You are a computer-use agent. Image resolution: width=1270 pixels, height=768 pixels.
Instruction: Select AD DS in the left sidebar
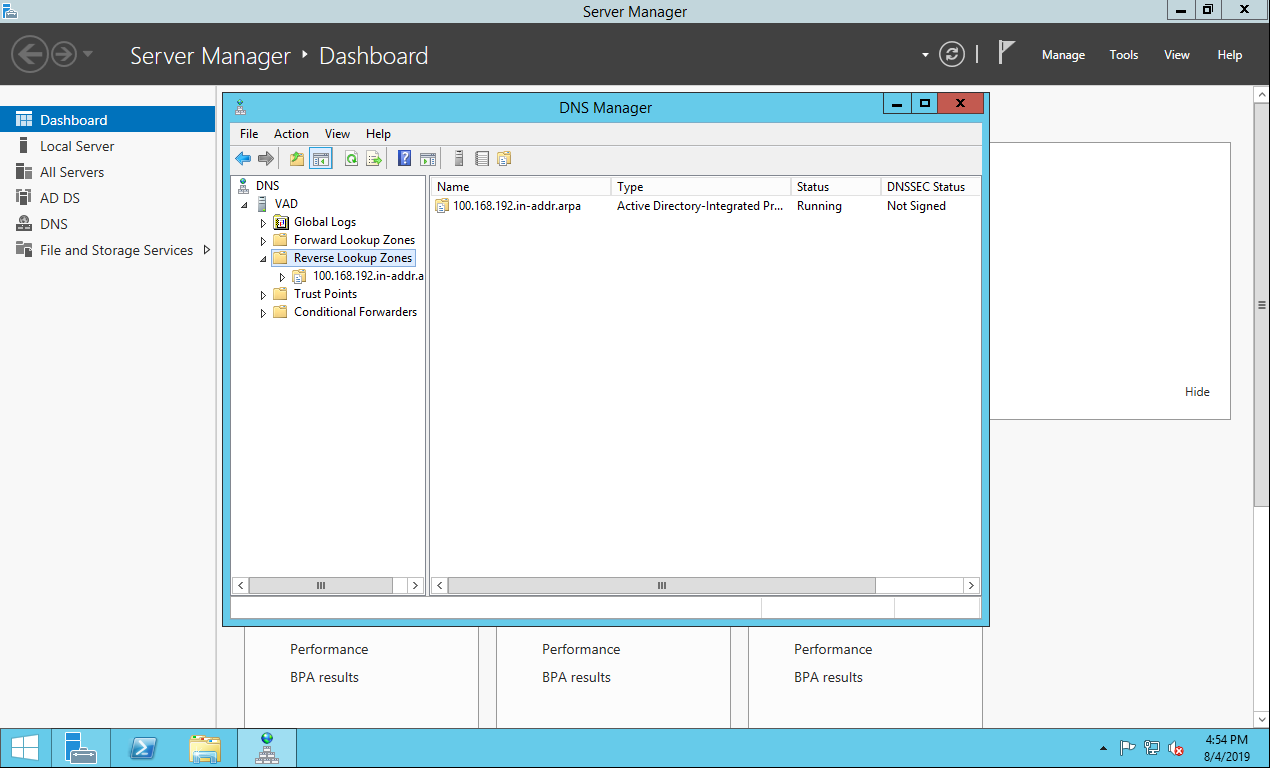[60, 198]
